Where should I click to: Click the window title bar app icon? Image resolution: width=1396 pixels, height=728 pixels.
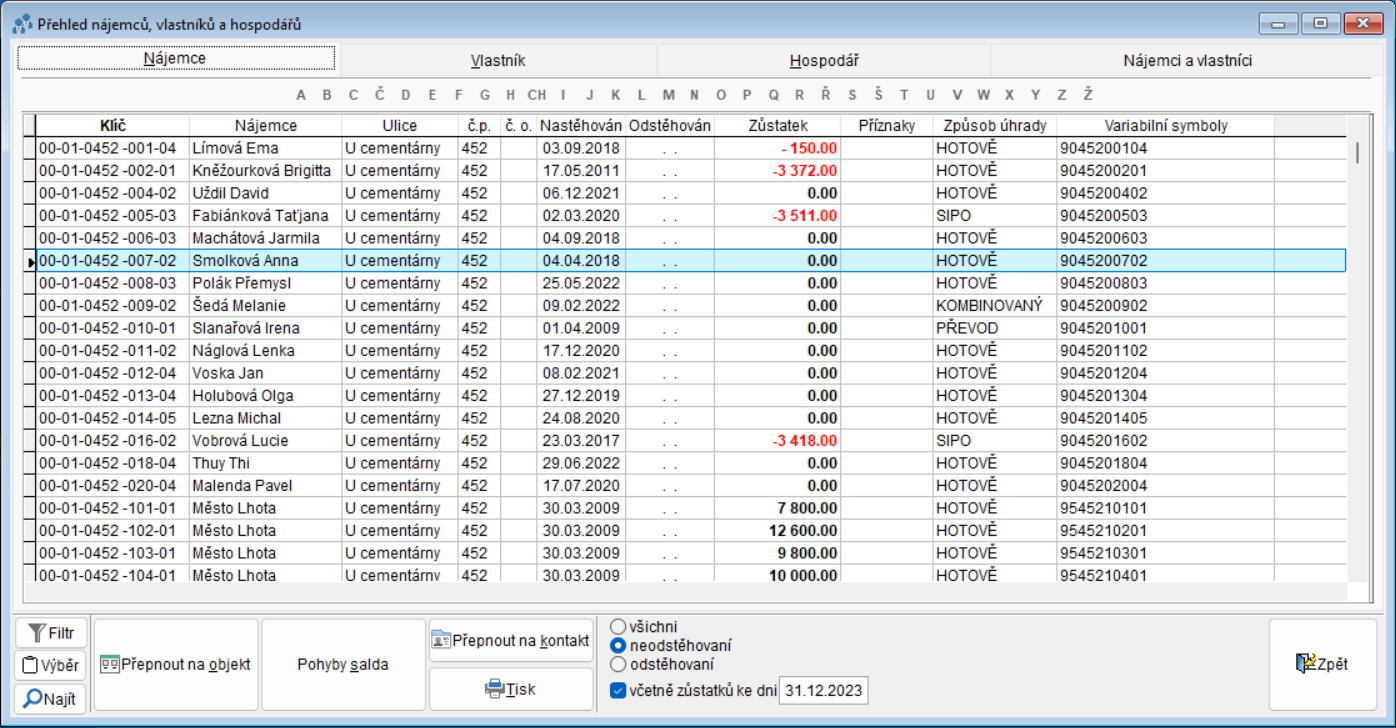tap(21, 23)
